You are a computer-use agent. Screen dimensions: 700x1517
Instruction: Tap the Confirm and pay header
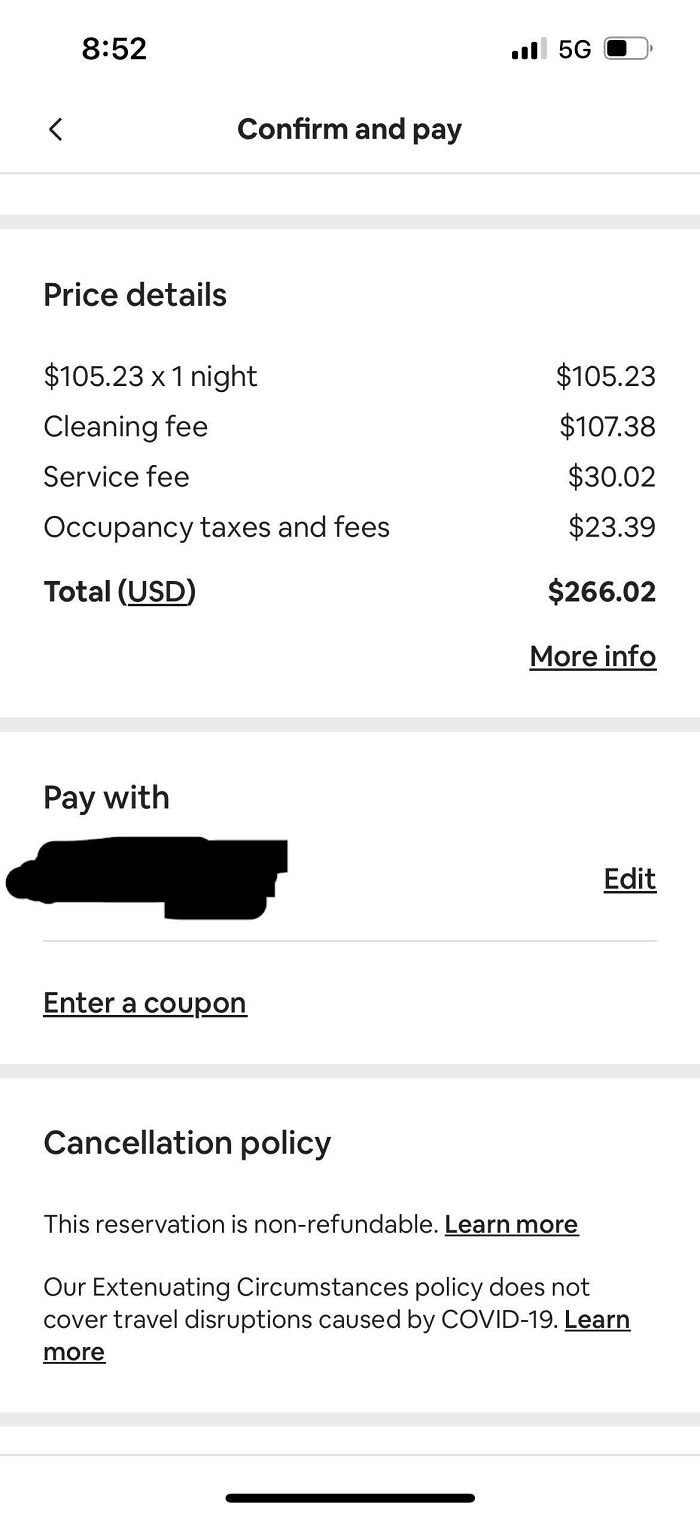pos(349,129)
